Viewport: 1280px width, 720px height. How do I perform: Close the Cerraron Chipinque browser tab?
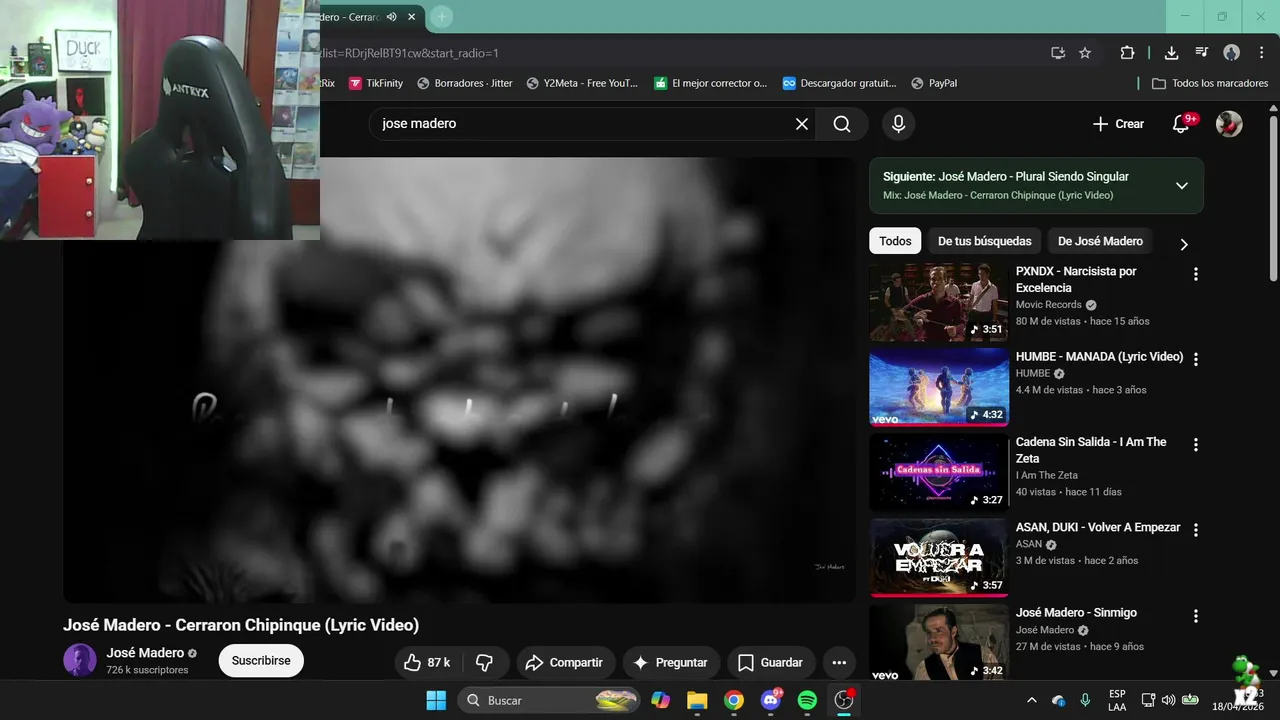point(411,17)
